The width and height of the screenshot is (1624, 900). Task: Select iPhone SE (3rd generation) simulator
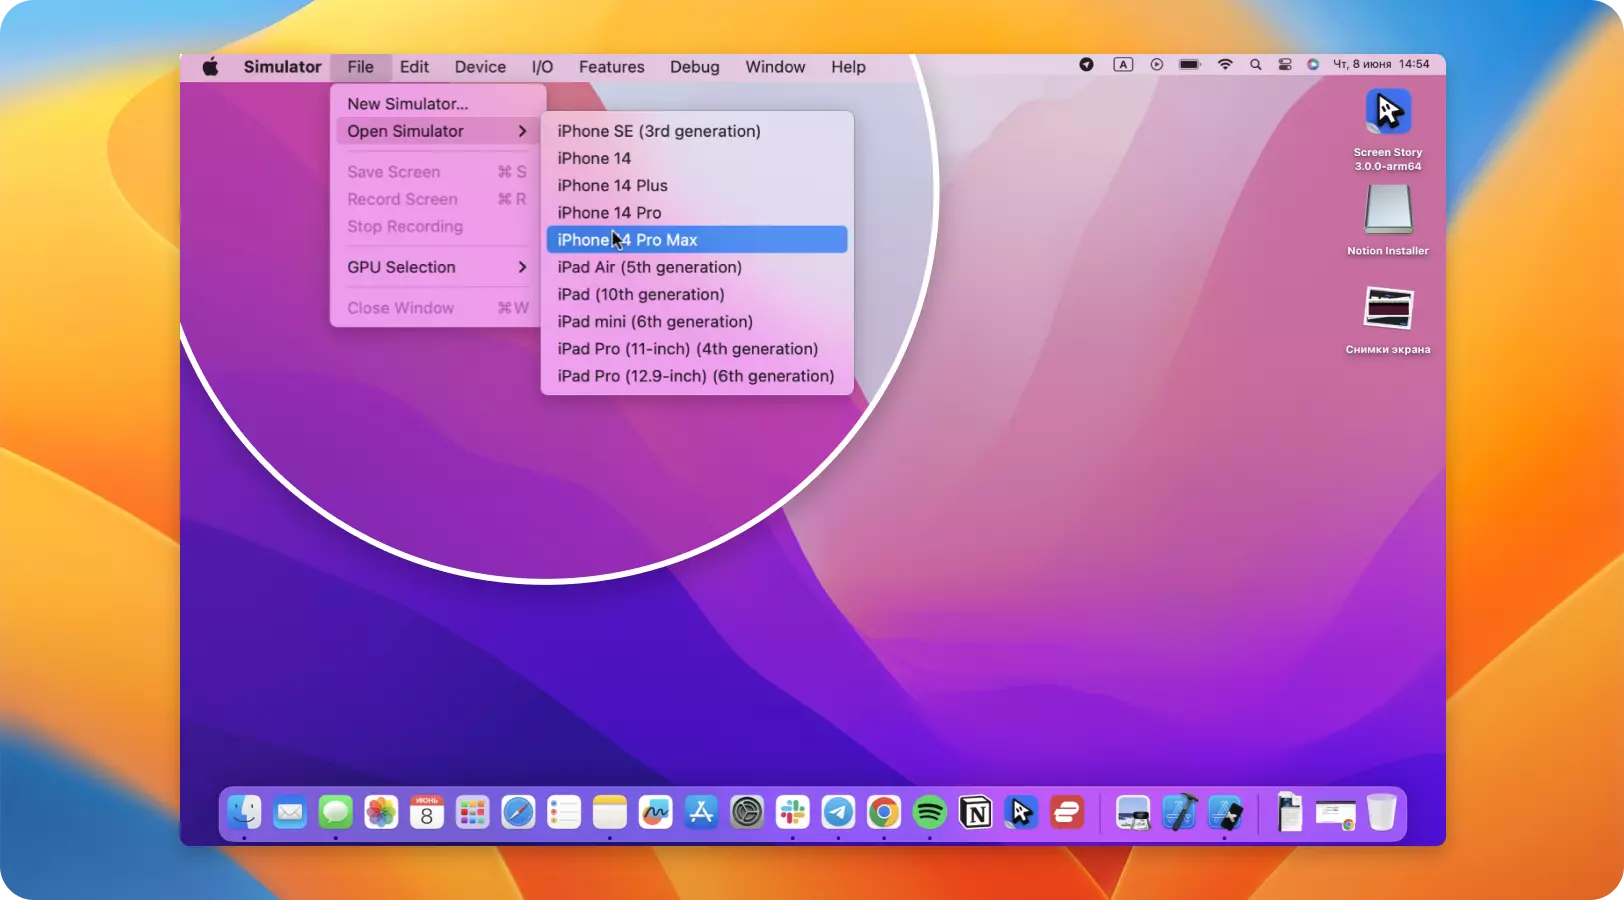(697, 131)
